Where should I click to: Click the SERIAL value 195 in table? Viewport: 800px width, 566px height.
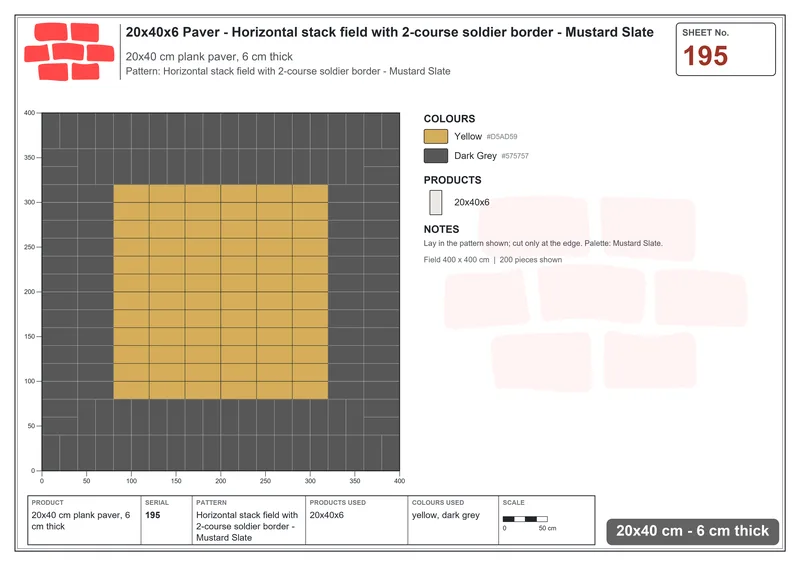click(153, 515)
